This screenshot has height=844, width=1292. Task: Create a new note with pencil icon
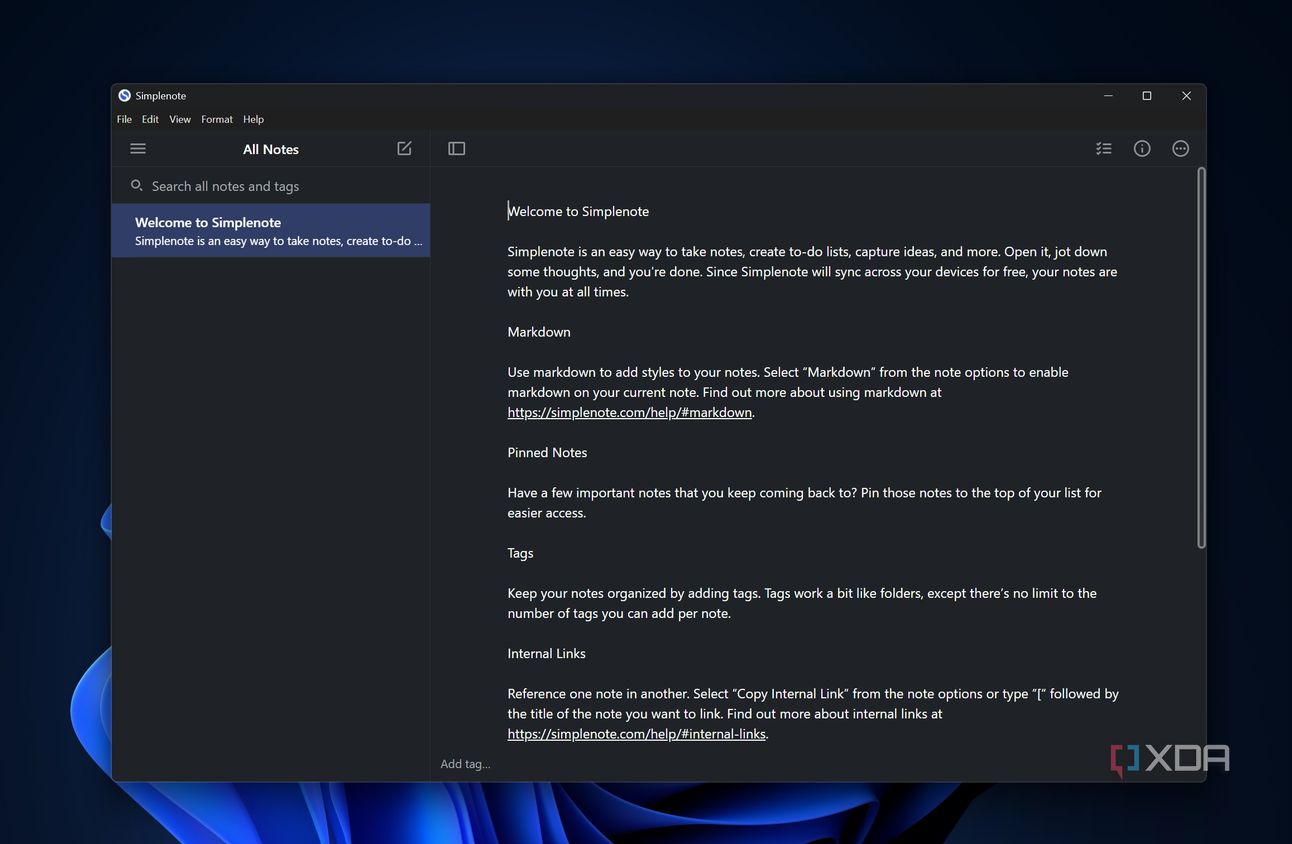click(x=404, y=148)
